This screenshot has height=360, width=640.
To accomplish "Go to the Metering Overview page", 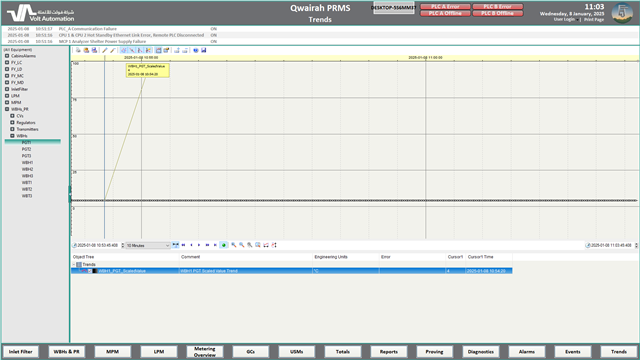I will coord(204,351).
